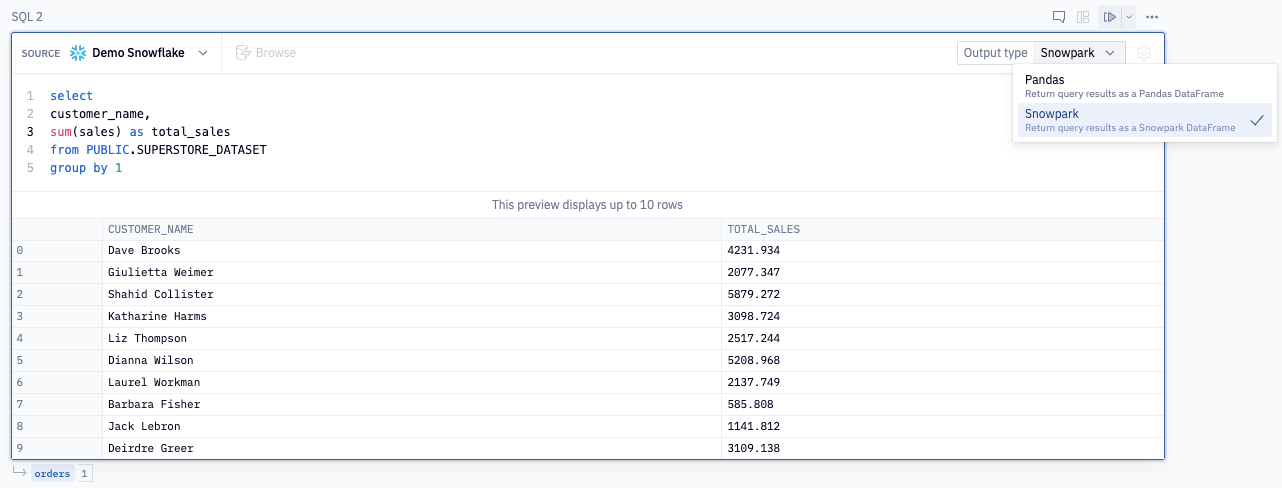Click the arrow icon beside orders
This screenshot has height=488, width=1282.
19,472
